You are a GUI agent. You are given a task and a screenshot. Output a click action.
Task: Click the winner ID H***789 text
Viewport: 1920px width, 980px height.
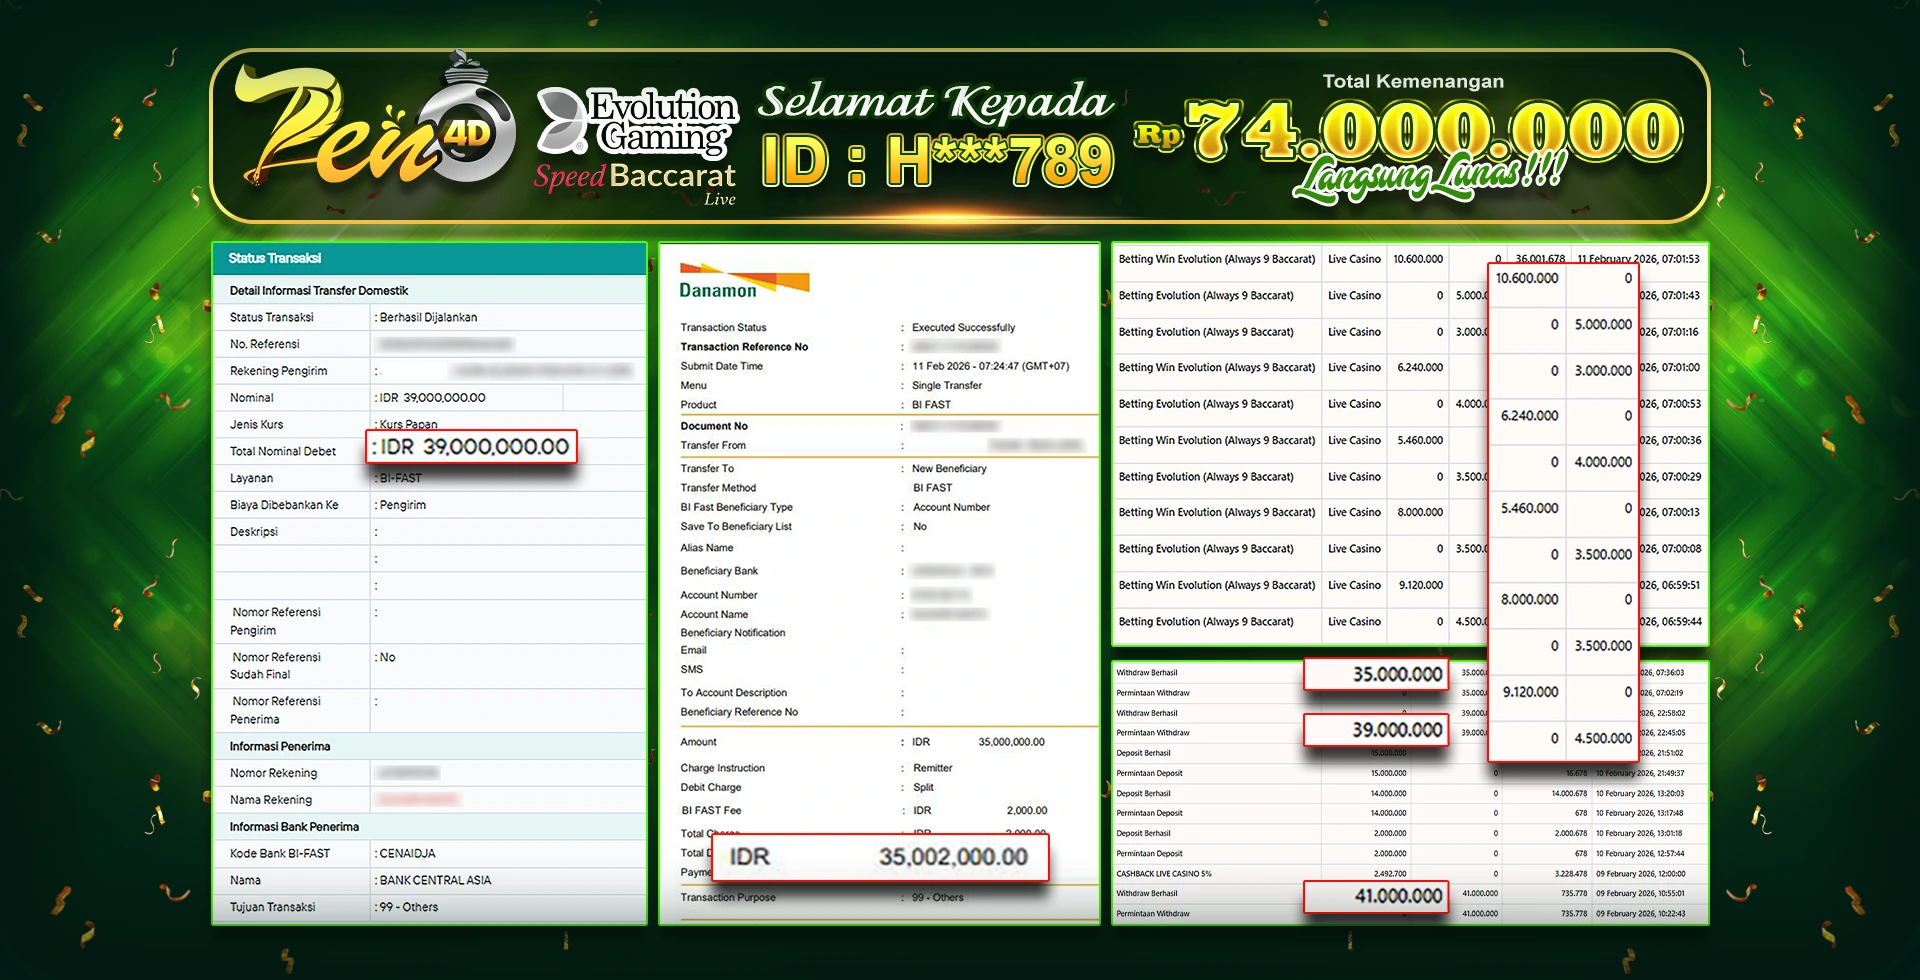point(937,161)
